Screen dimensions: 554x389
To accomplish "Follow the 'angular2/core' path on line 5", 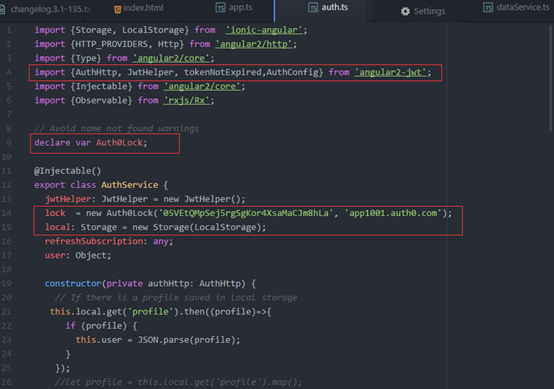I will pyautogui.click(x=202, y=87).
